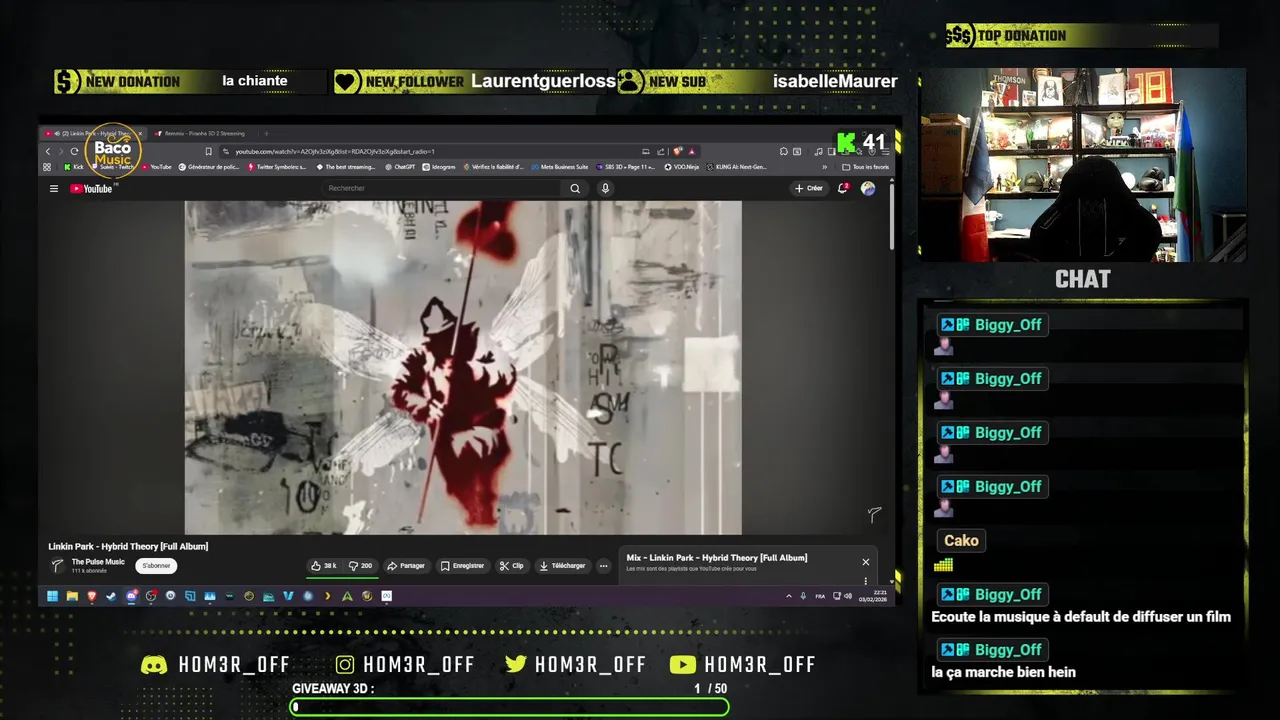Open The Pulse Music channel name link
1280x720 pixels.
(98, 562)
